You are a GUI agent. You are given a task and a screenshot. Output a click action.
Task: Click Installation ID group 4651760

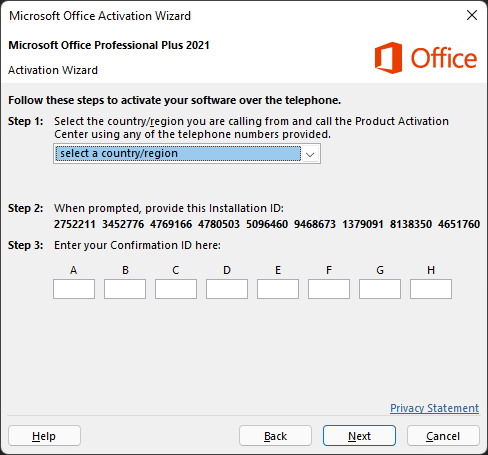[x=459, y=224]
